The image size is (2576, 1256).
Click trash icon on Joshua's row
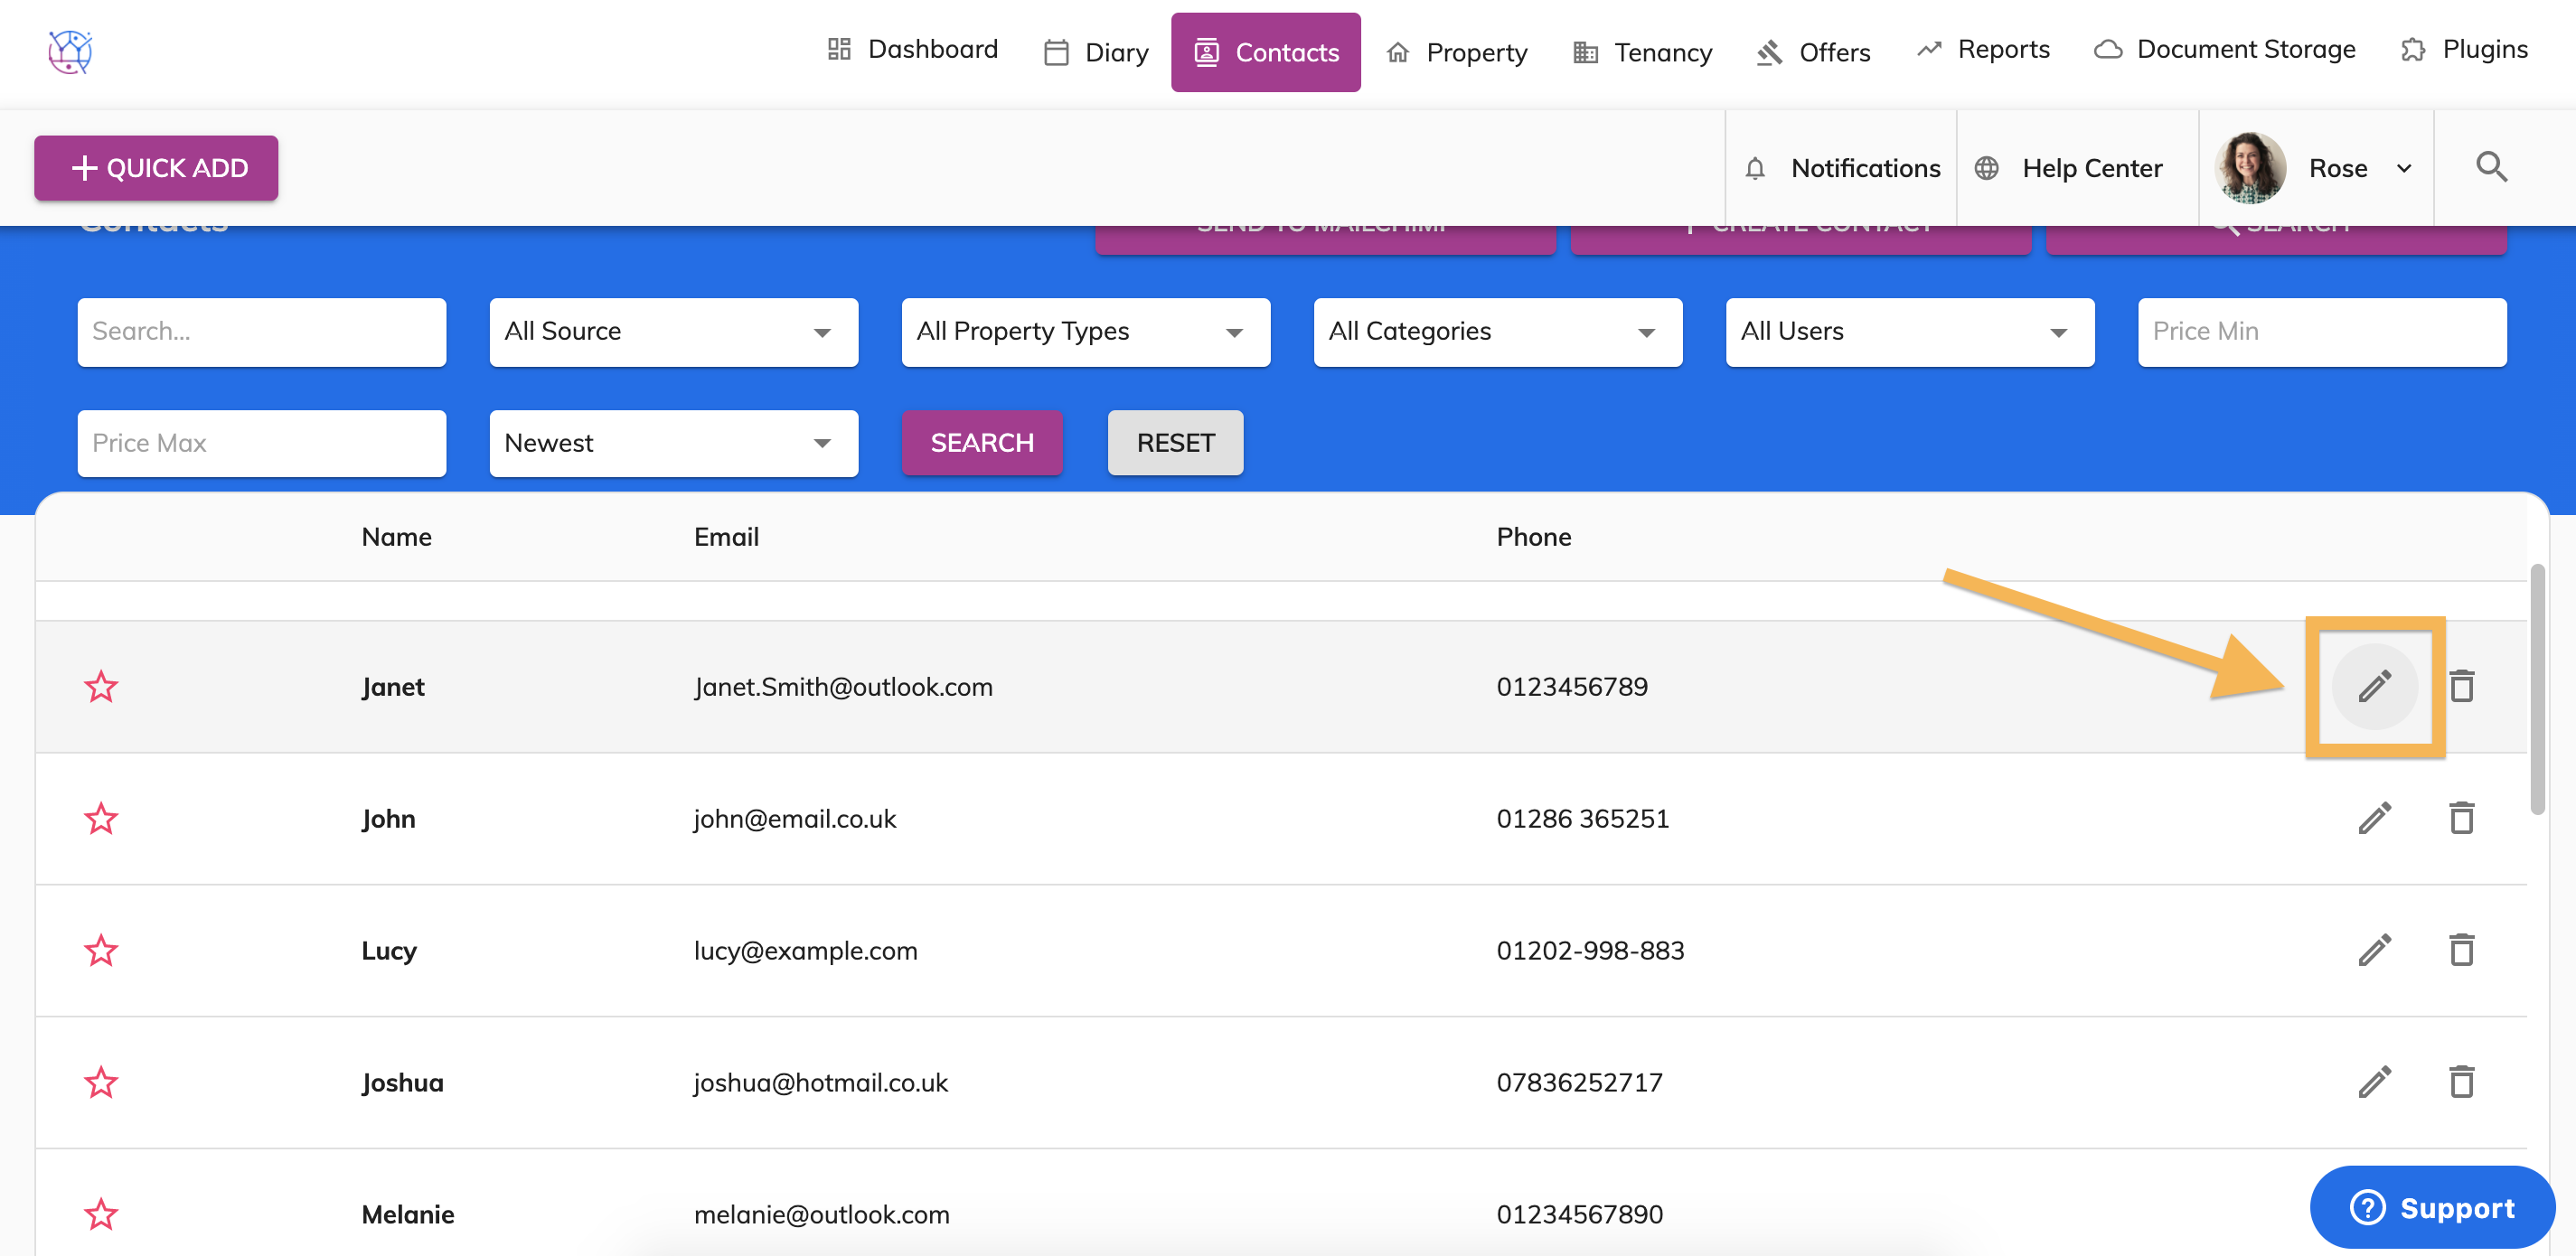point(2461,1082)
